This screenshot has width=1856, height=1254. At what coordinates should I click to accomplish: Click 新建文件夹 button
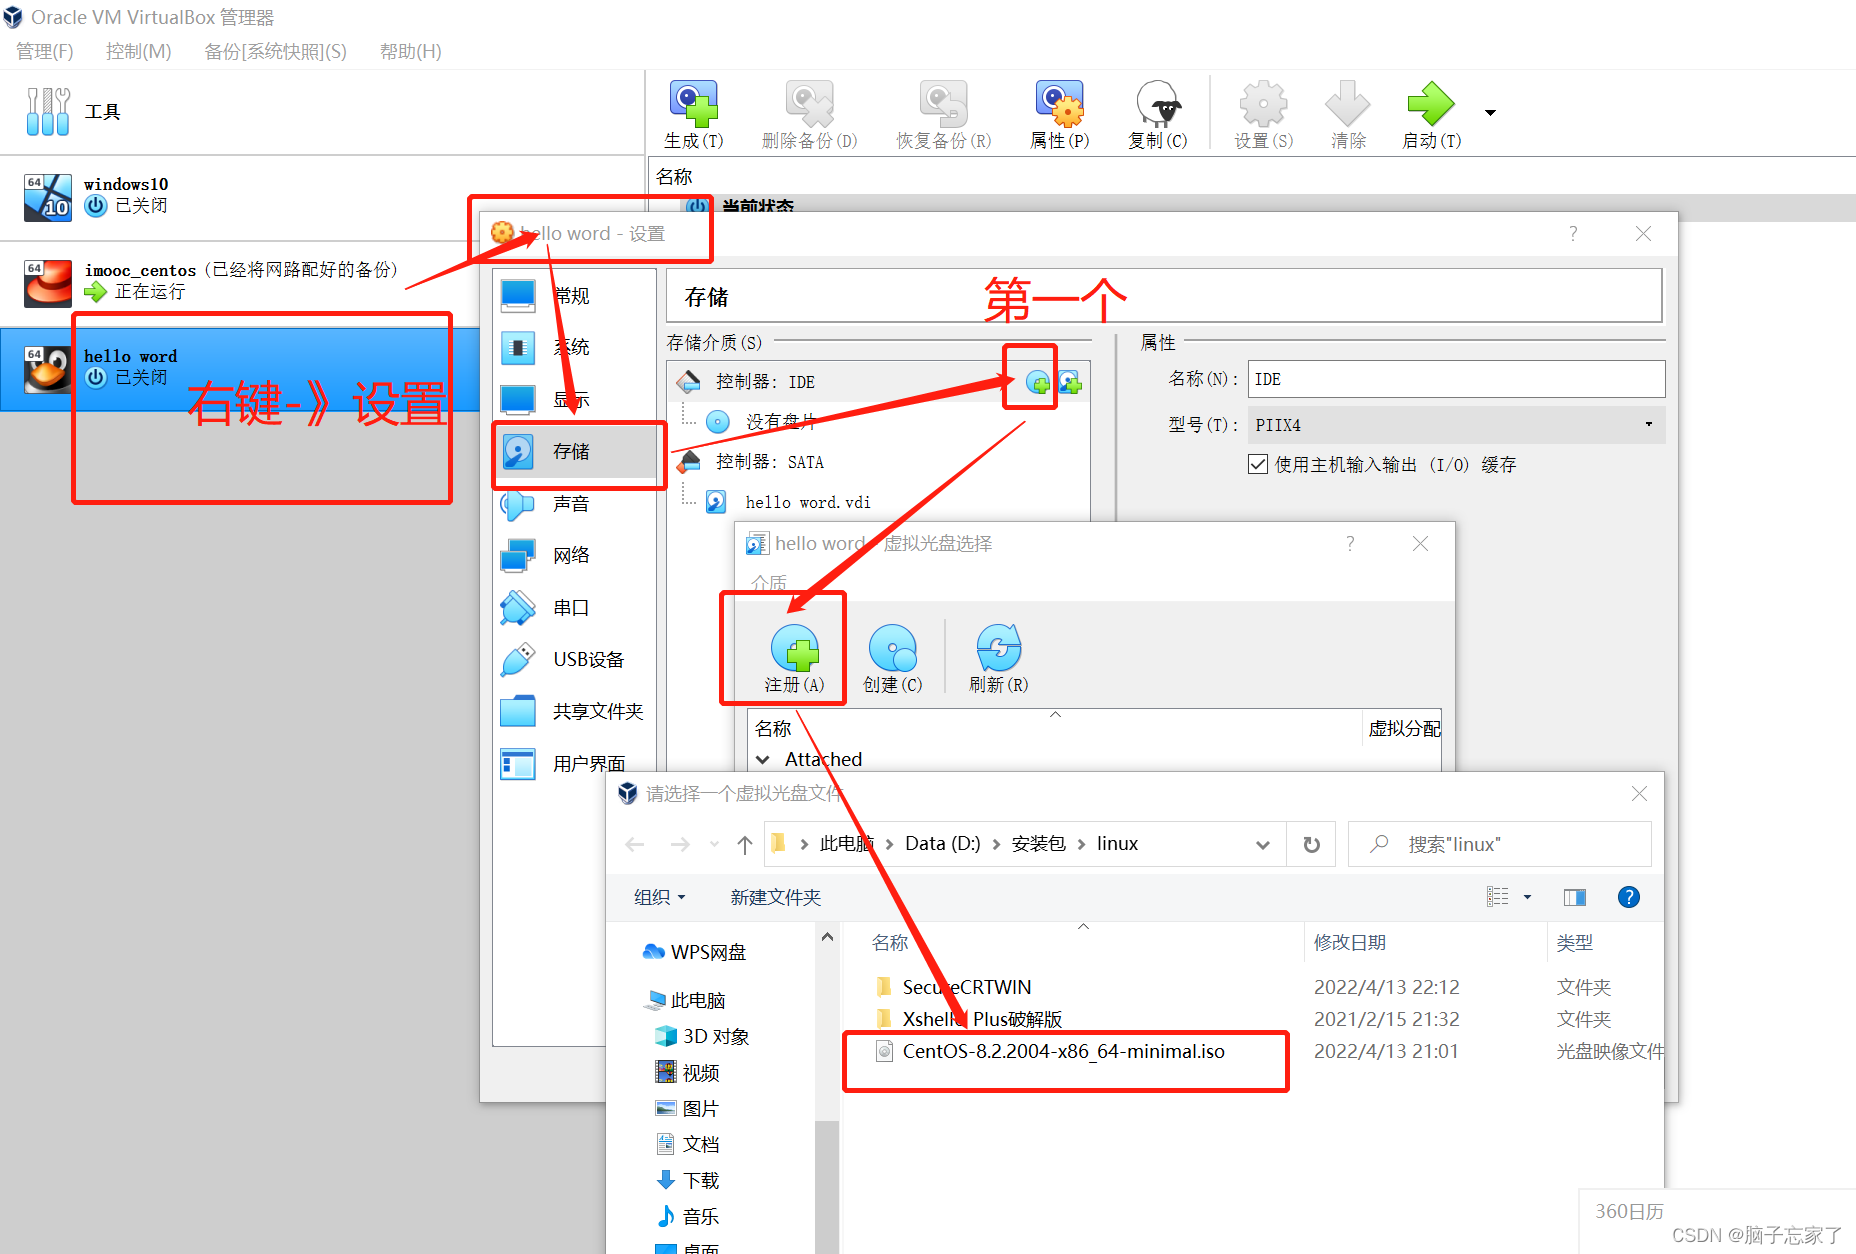(775, 898)
